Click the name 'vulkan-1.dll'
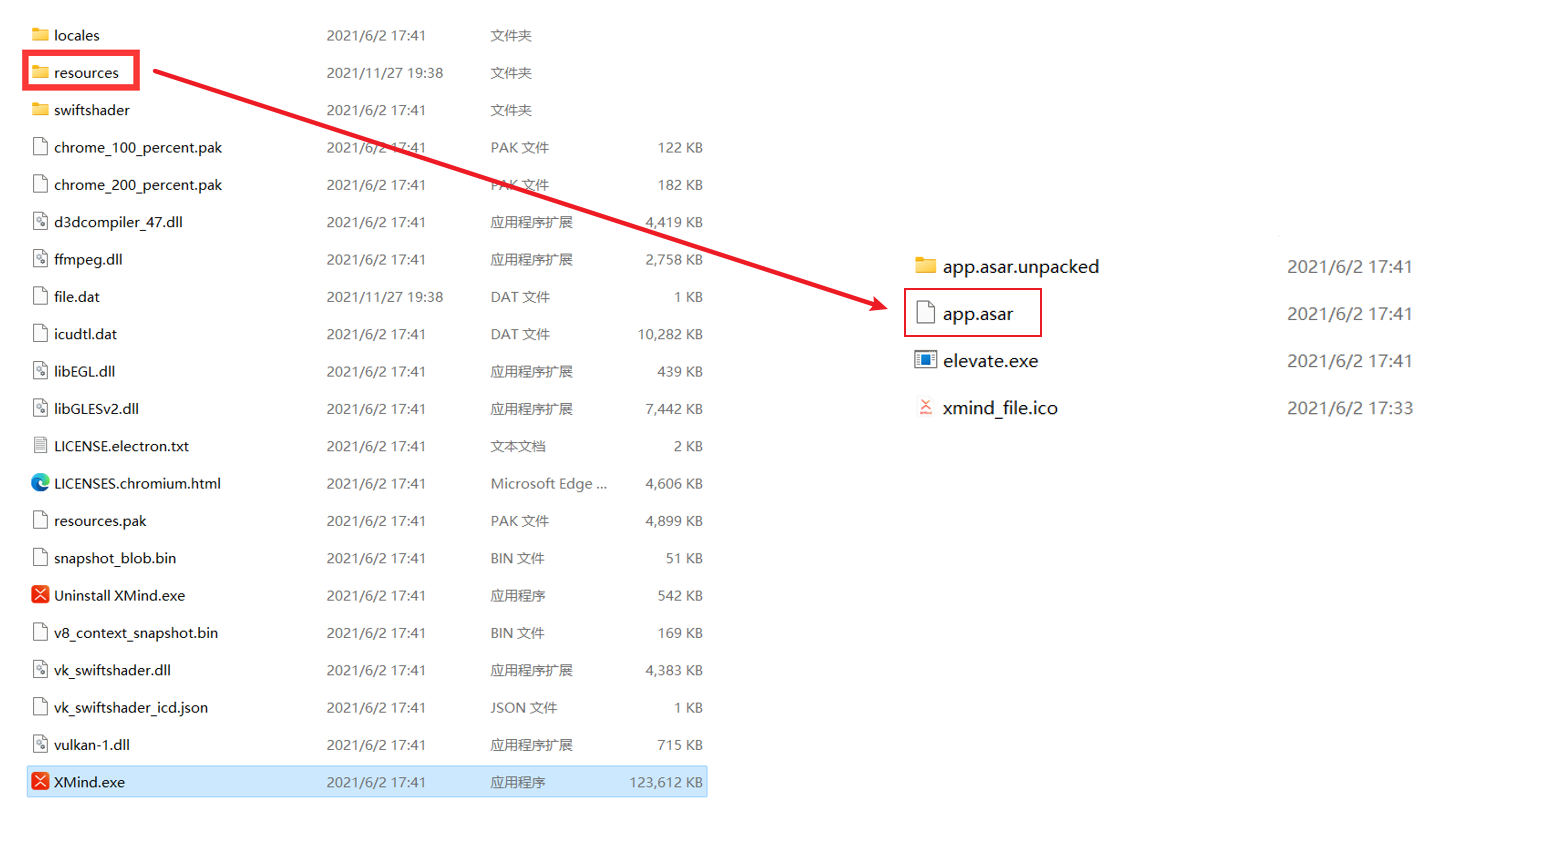The height and width of the screenshot is (868, 1548). [x=92, y=744]
